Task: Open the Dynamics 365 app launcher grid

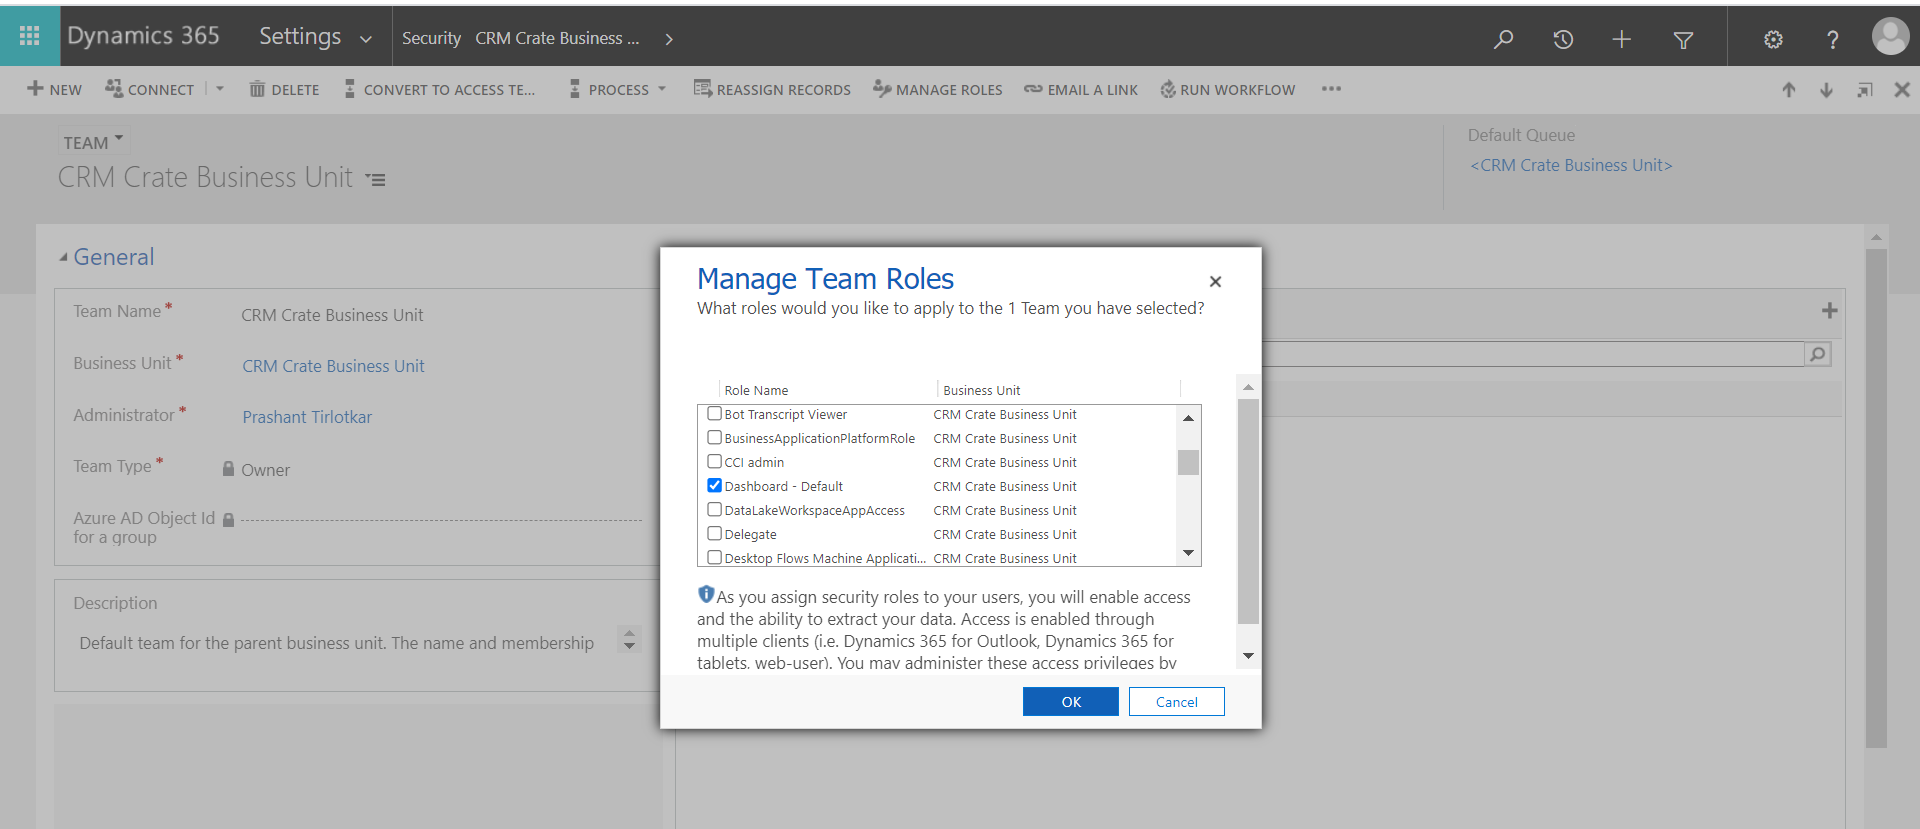Action: (30, 37)
